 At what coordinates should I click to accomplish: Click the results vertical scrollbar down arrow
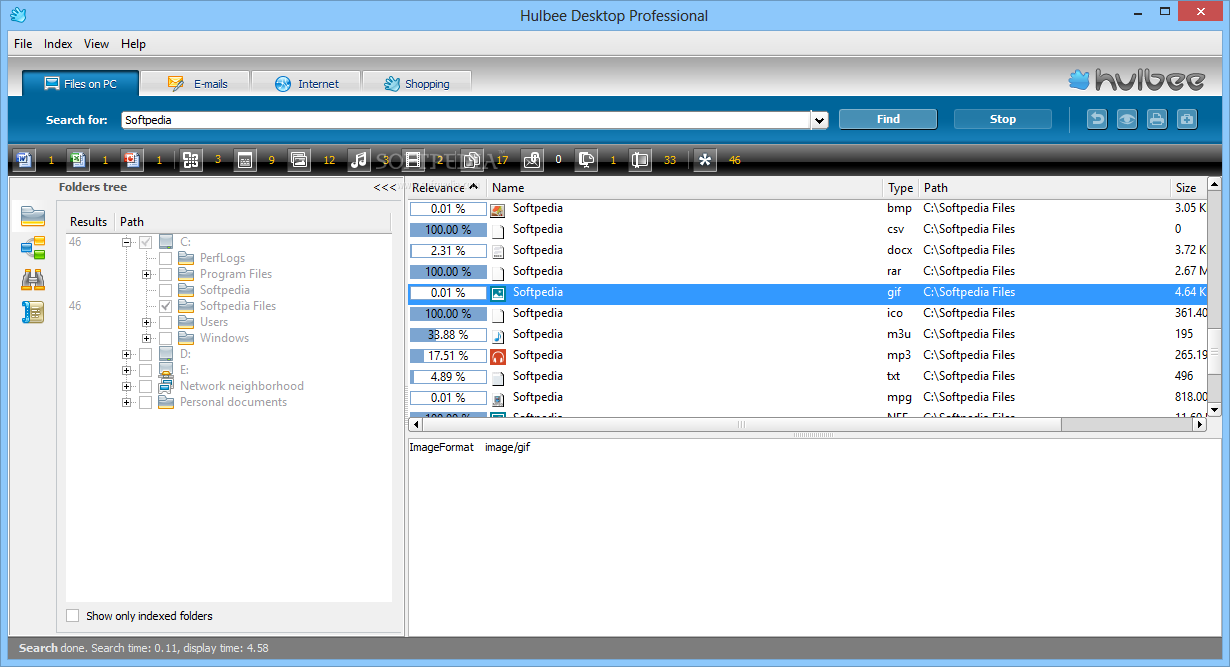click(x=1214, y=410)
